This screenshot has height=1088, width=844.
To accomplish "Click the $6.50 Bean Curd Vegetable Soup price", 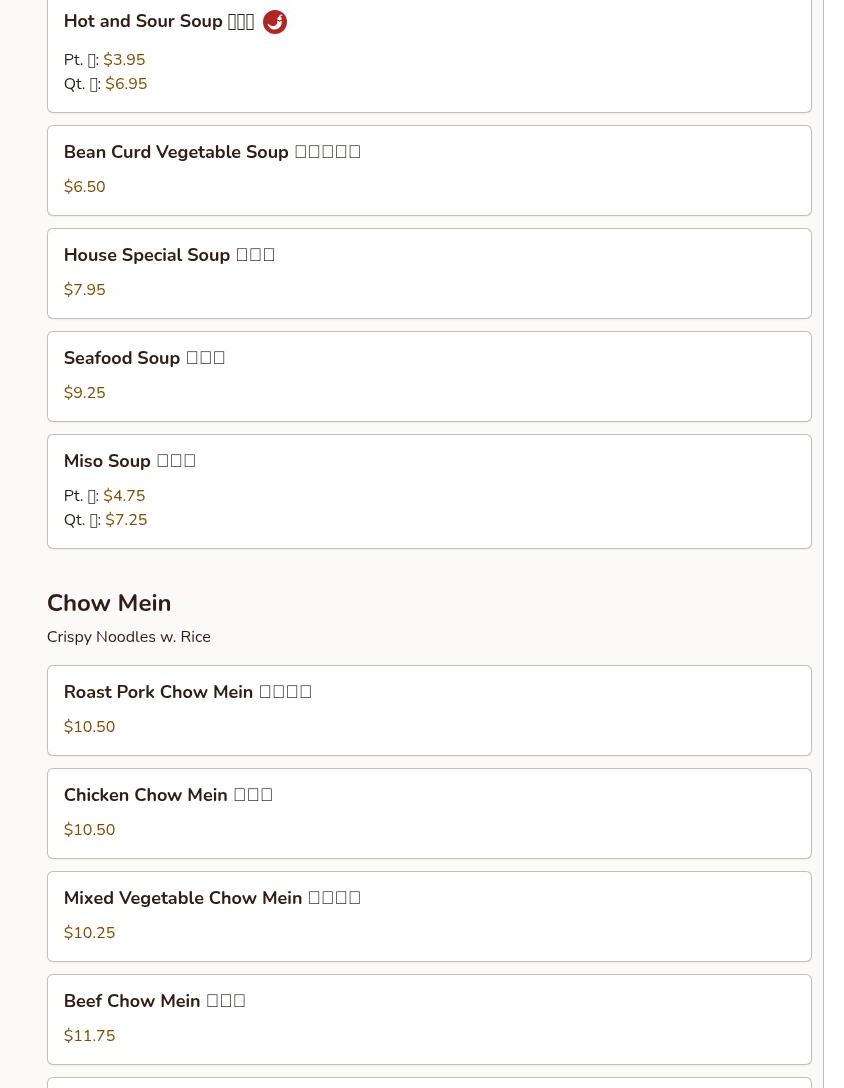I will (x=85, y=187).
